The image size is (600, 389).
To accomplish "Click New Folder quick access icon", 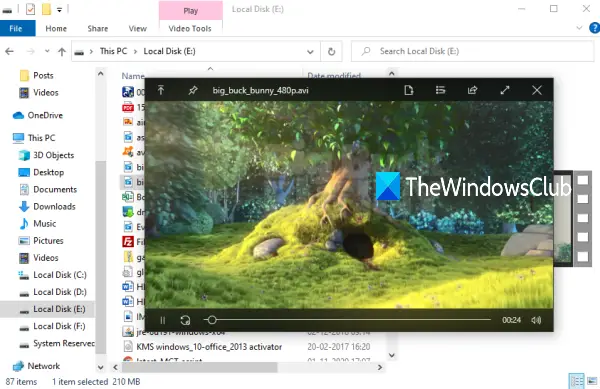I will pyautogui.click(x=46, y=9).
